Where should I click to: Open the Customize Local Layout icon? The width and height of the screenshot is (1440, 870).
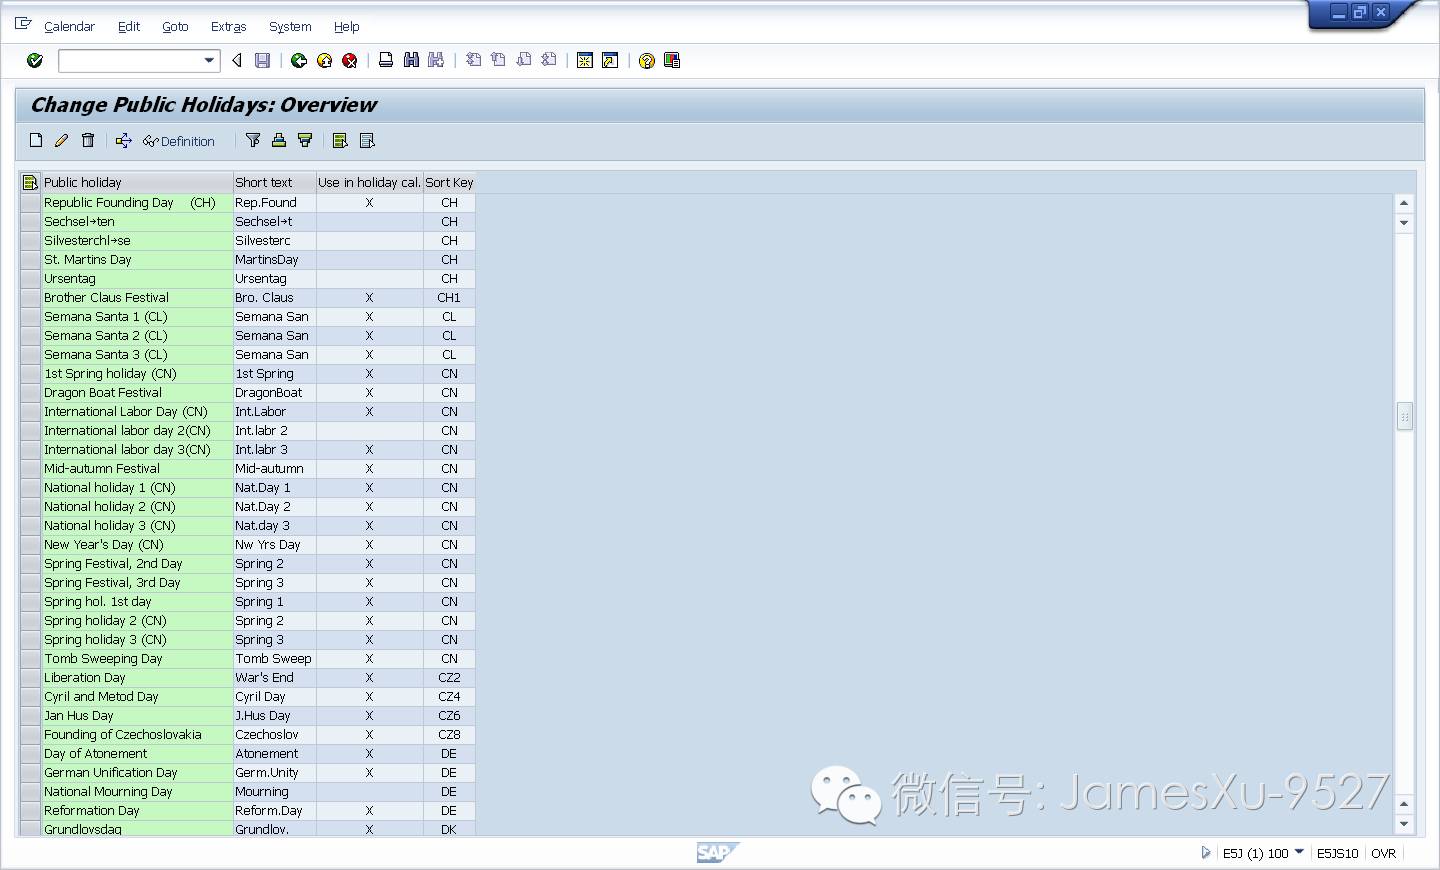pos(672,61)
